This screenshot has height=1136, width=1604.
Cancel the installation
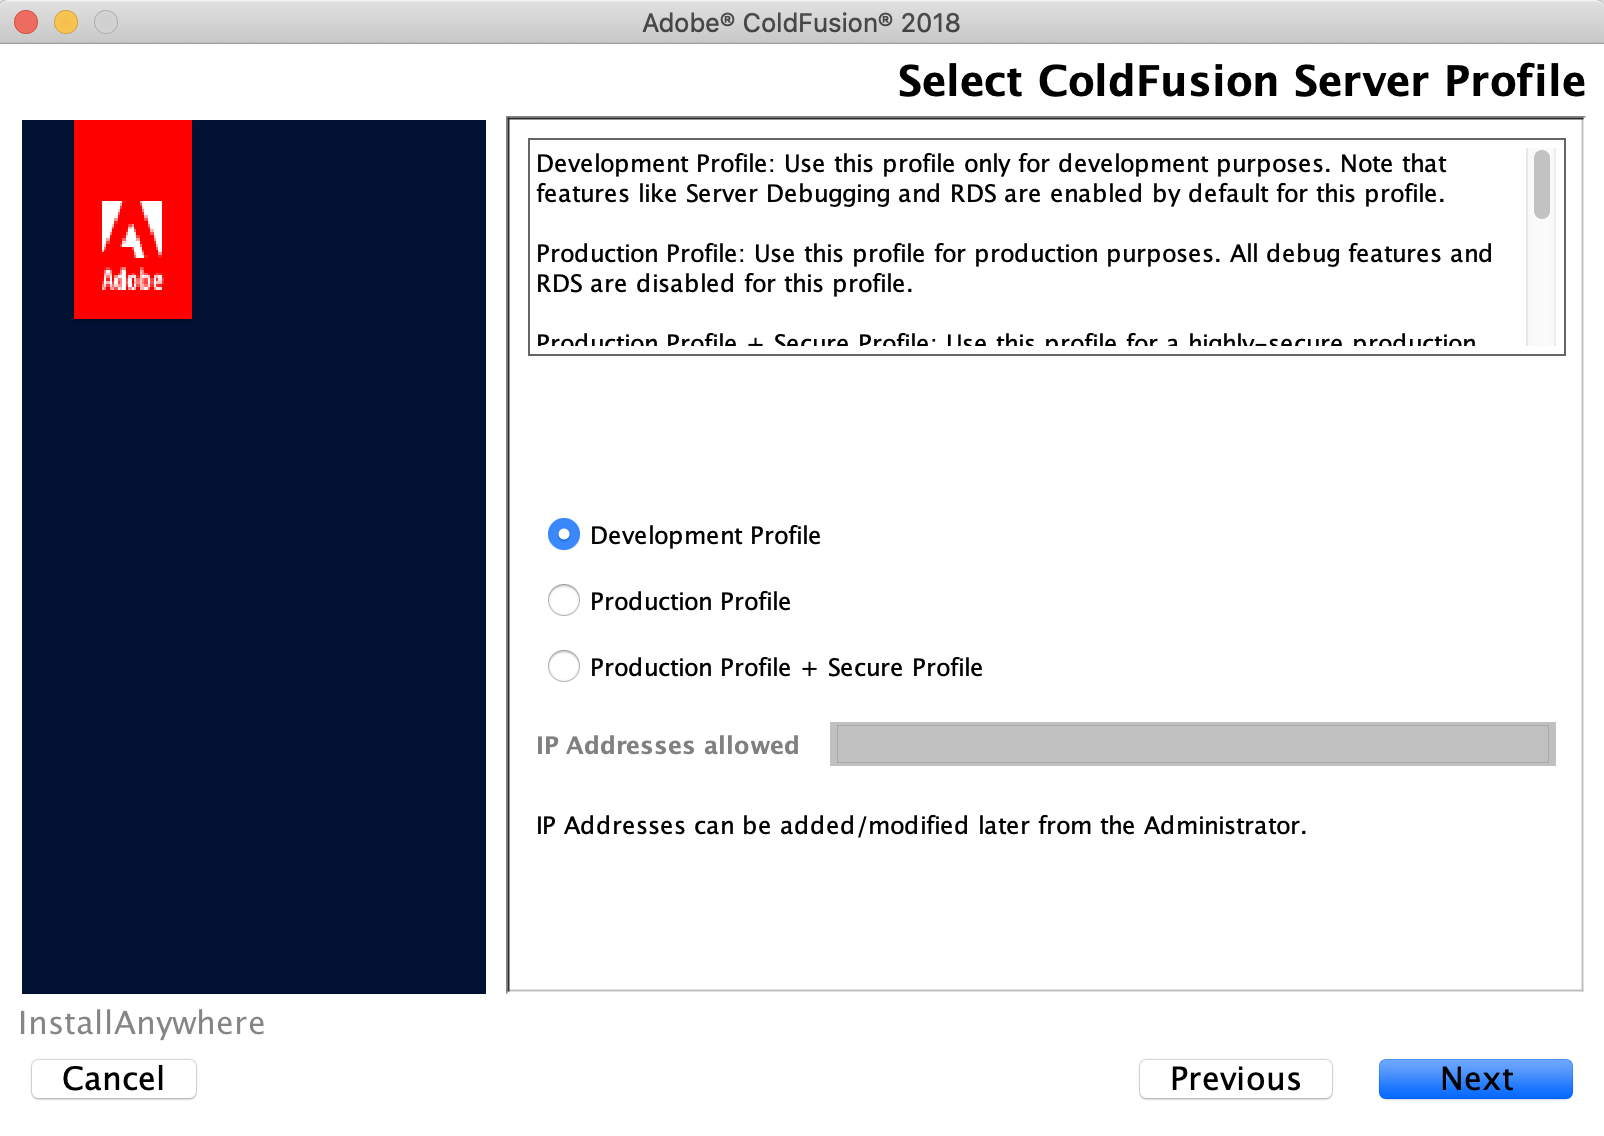[x=113, y=1079]
